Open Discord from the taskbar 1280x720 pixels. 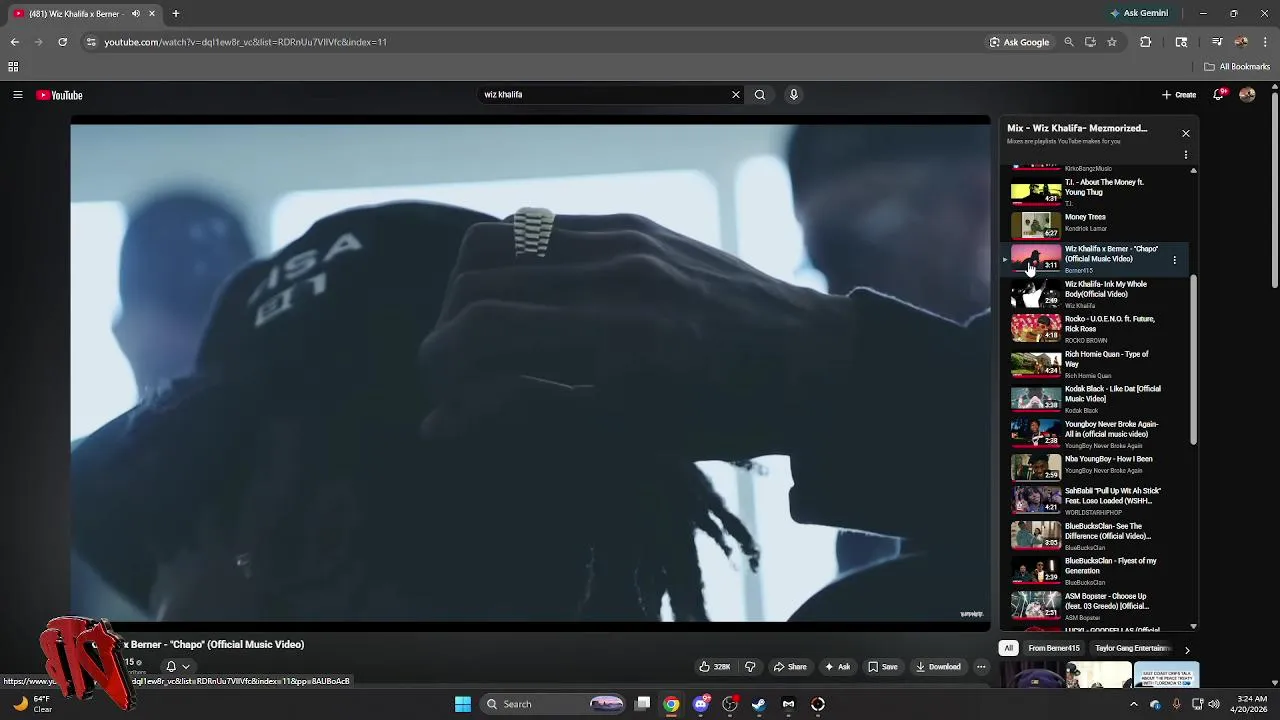pyautogui.click(x=701, y=704)
